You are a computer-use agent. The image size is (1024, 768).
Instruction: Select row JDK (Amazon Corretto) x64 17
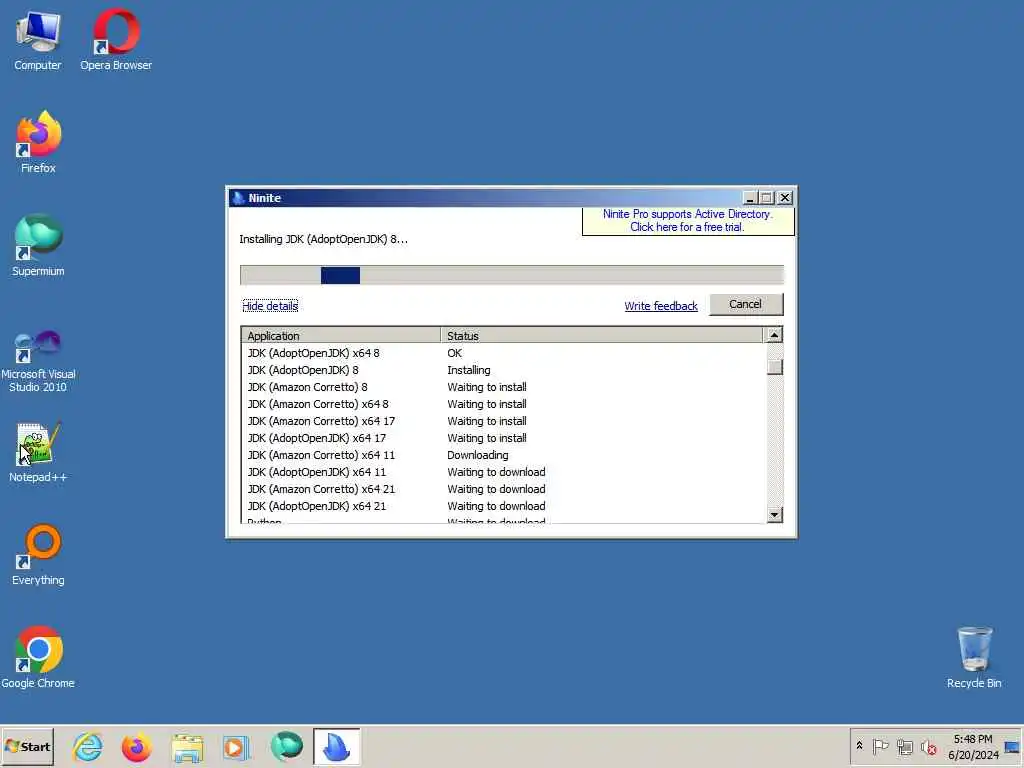click(503, 421)
